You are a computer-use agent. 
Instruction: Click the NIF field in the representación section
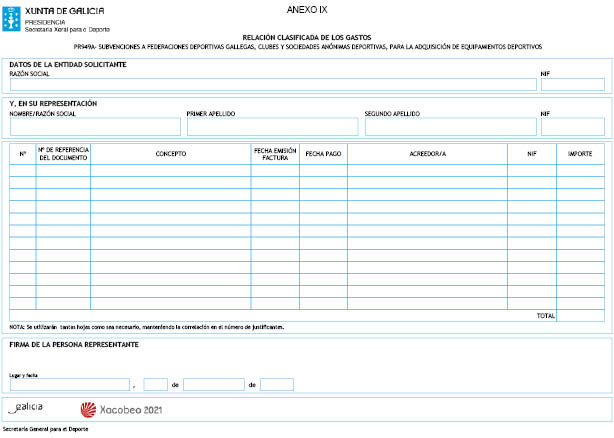click(572, 127)
